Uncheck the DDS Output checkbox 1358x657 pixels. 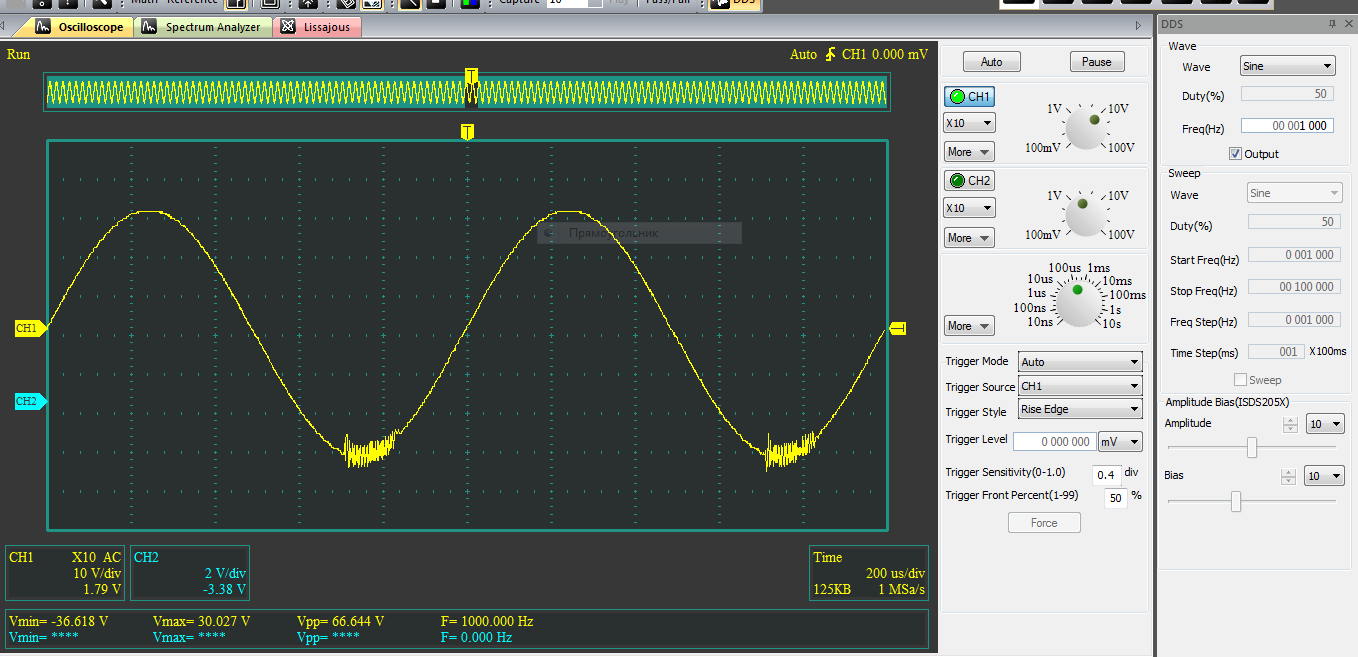point(1236,154)
